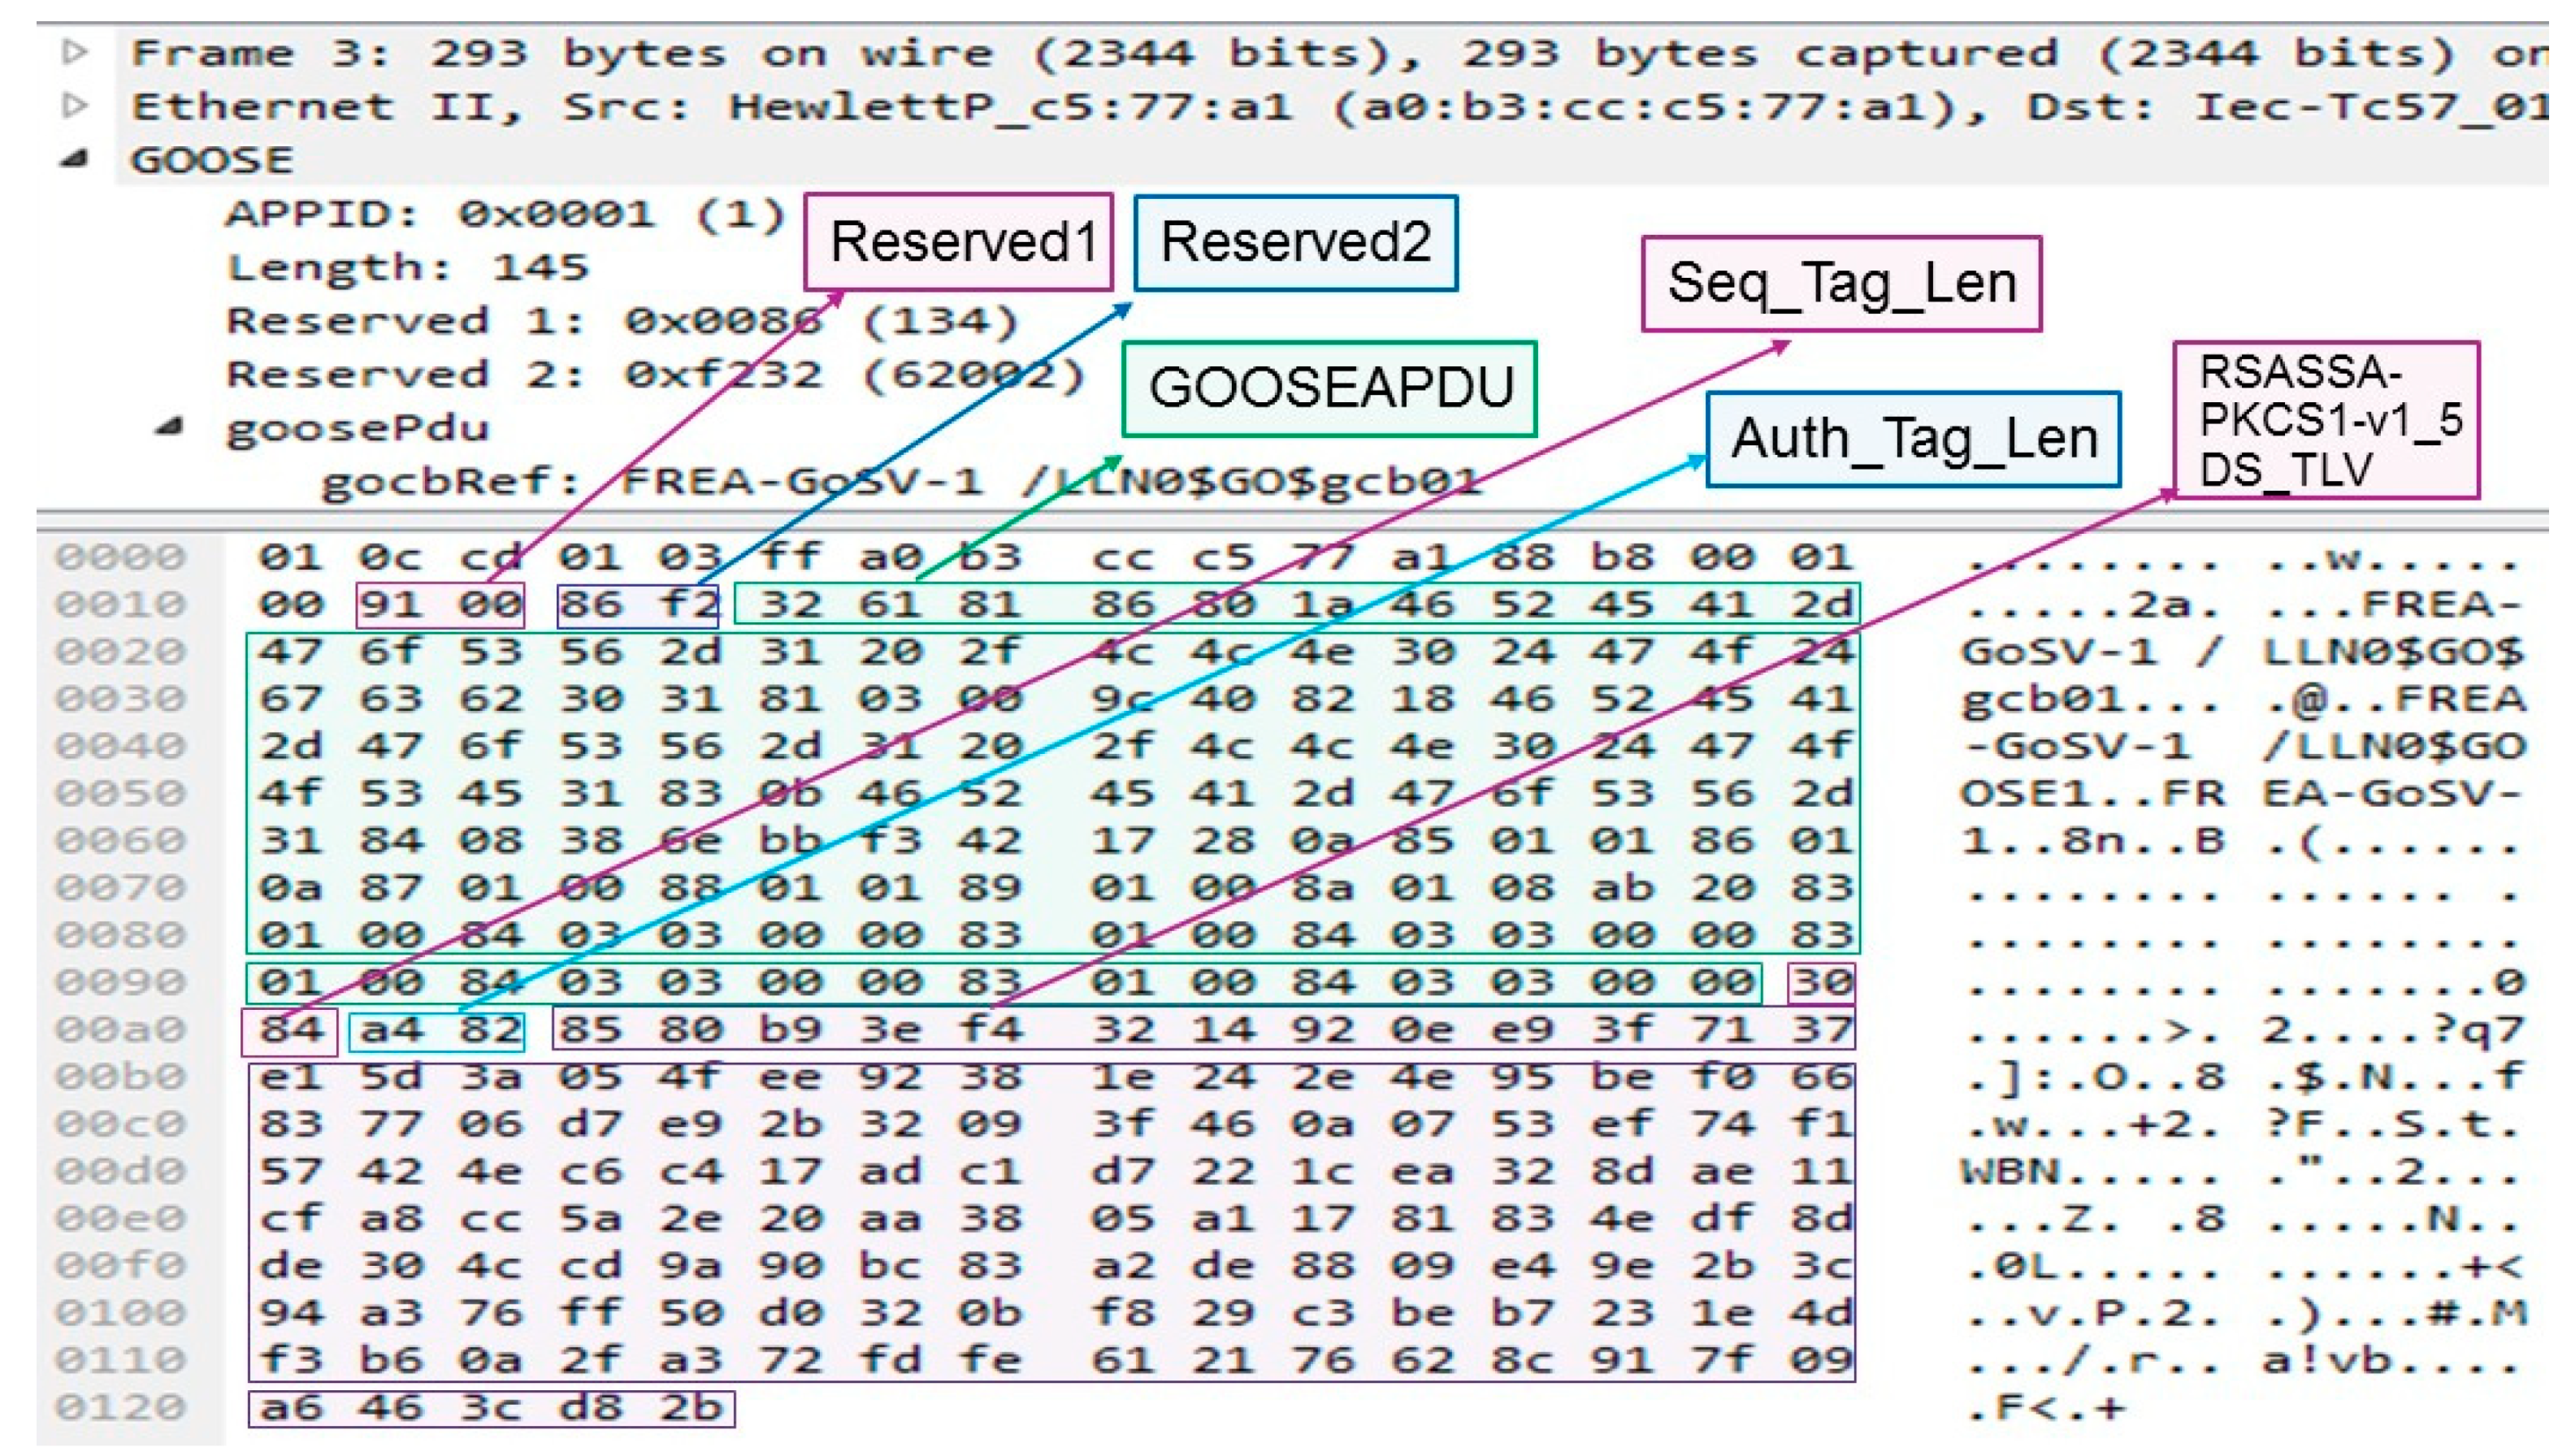Select byte 30 ending row 0090

tap(1821, 982)
